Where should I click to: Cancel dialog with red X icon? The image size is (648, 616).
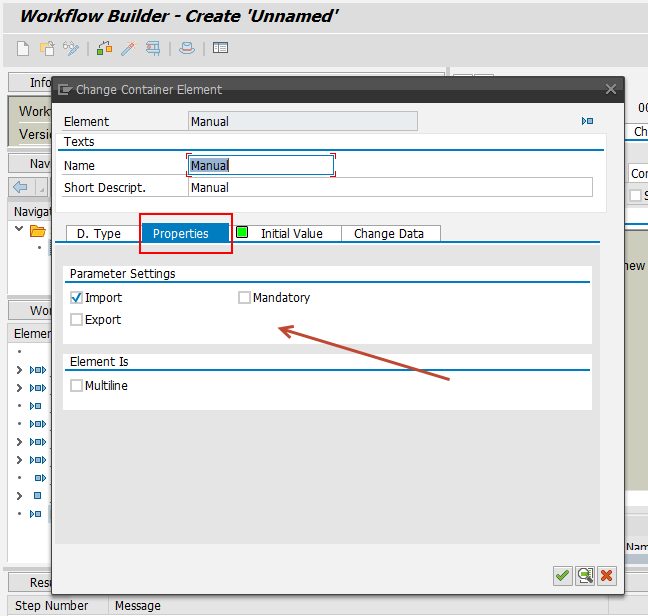[607, 575]
